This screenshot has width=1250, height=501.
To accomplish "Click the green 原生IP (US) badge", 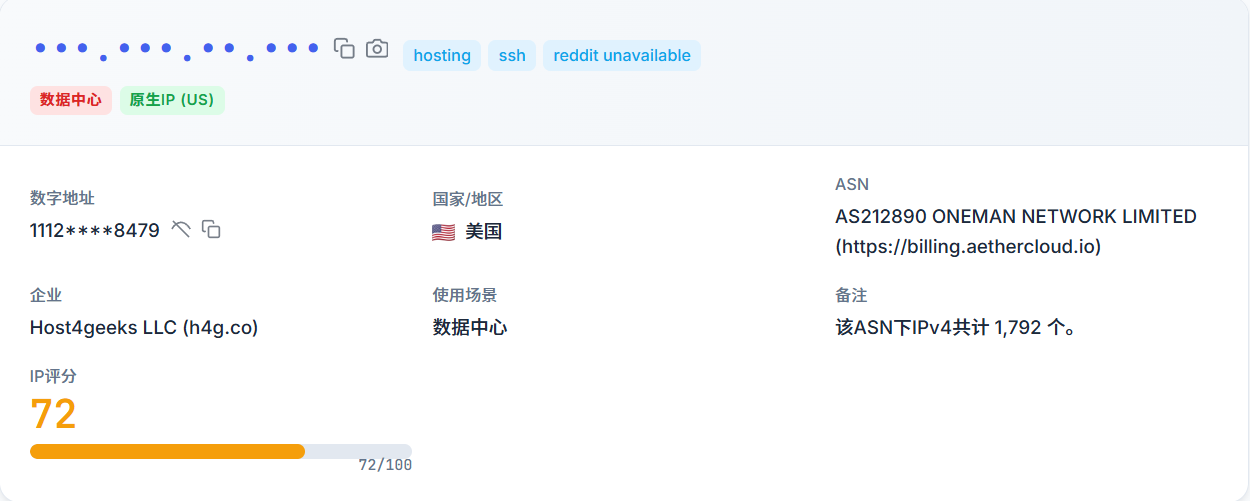I will click(172, 100).
